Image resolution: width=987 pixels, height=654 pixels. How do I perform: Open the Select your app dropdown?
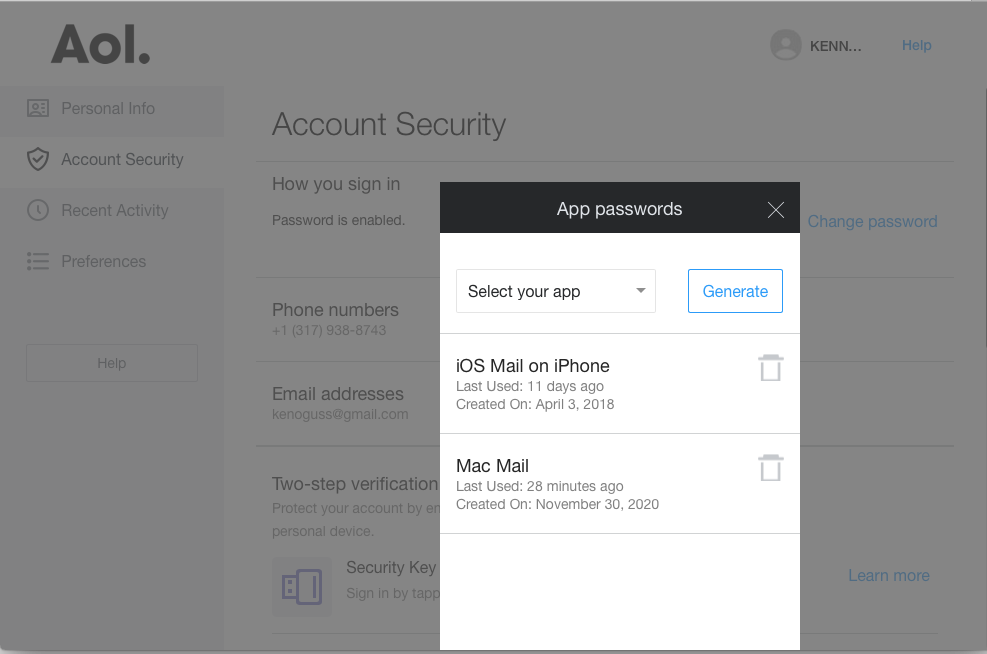click(x=556, y=291)
